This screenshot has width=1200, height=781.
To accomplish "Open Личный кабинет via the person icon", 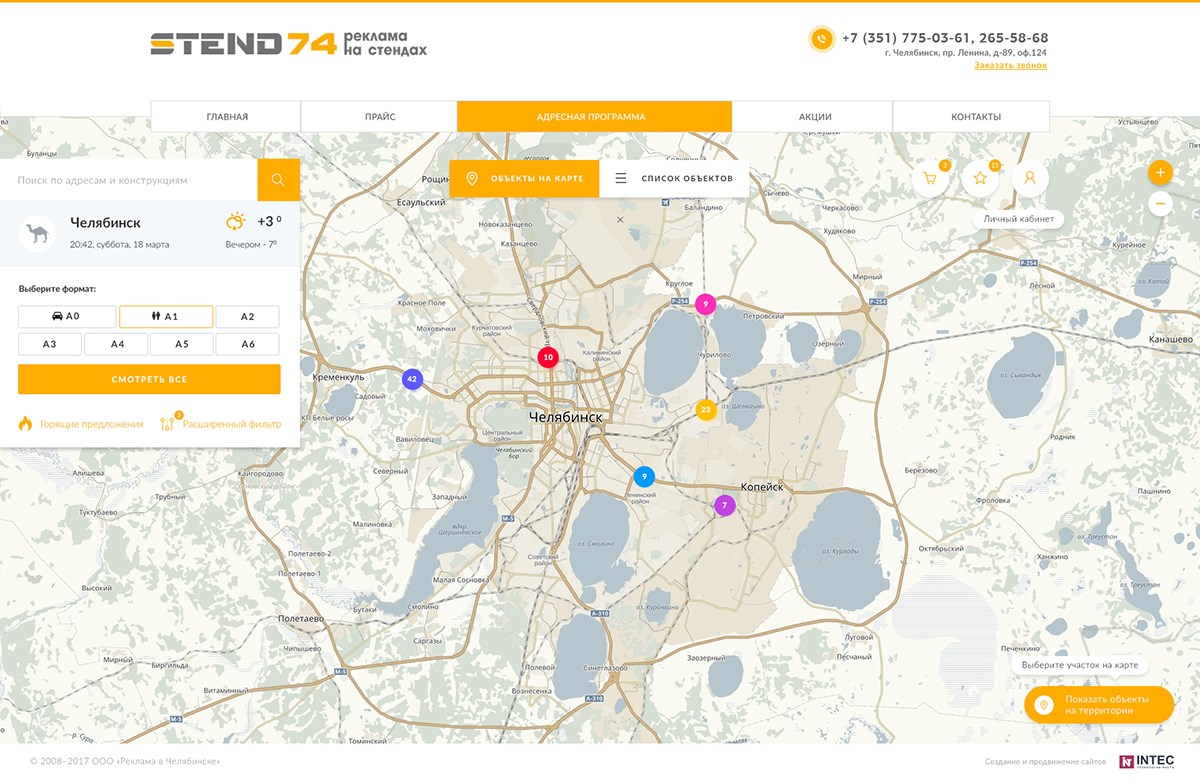I will coord(1029,177).
